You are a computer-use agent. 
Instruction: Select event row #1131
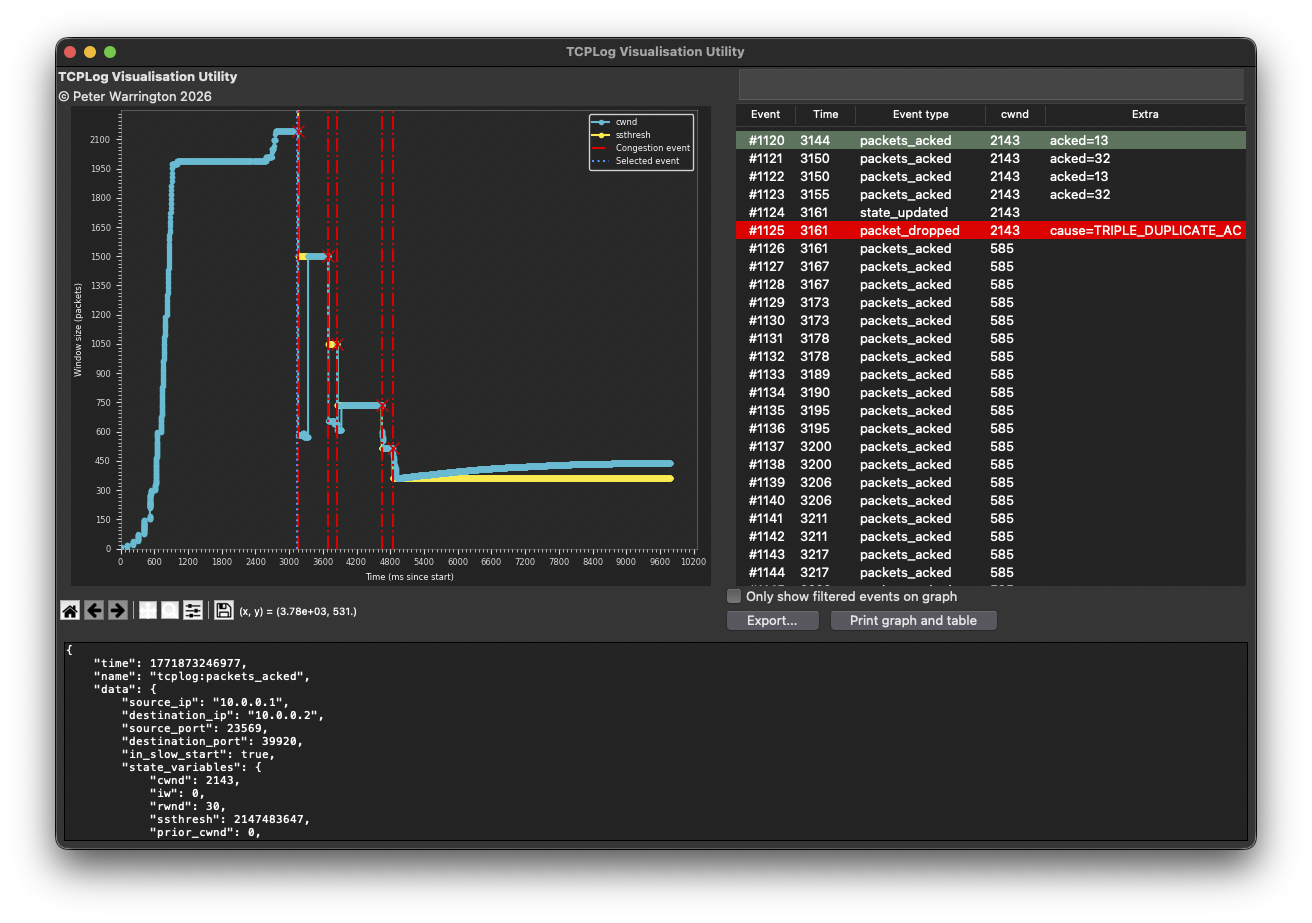click(991, 339)
